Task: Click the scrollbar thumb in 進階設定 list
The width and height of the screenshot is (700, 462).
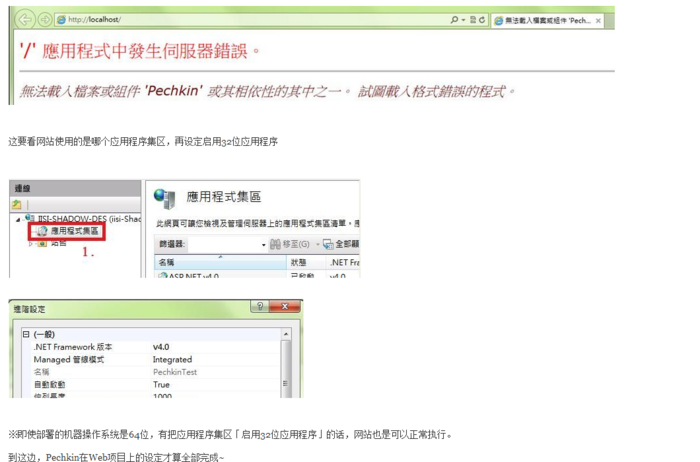Action: [286, 368]
